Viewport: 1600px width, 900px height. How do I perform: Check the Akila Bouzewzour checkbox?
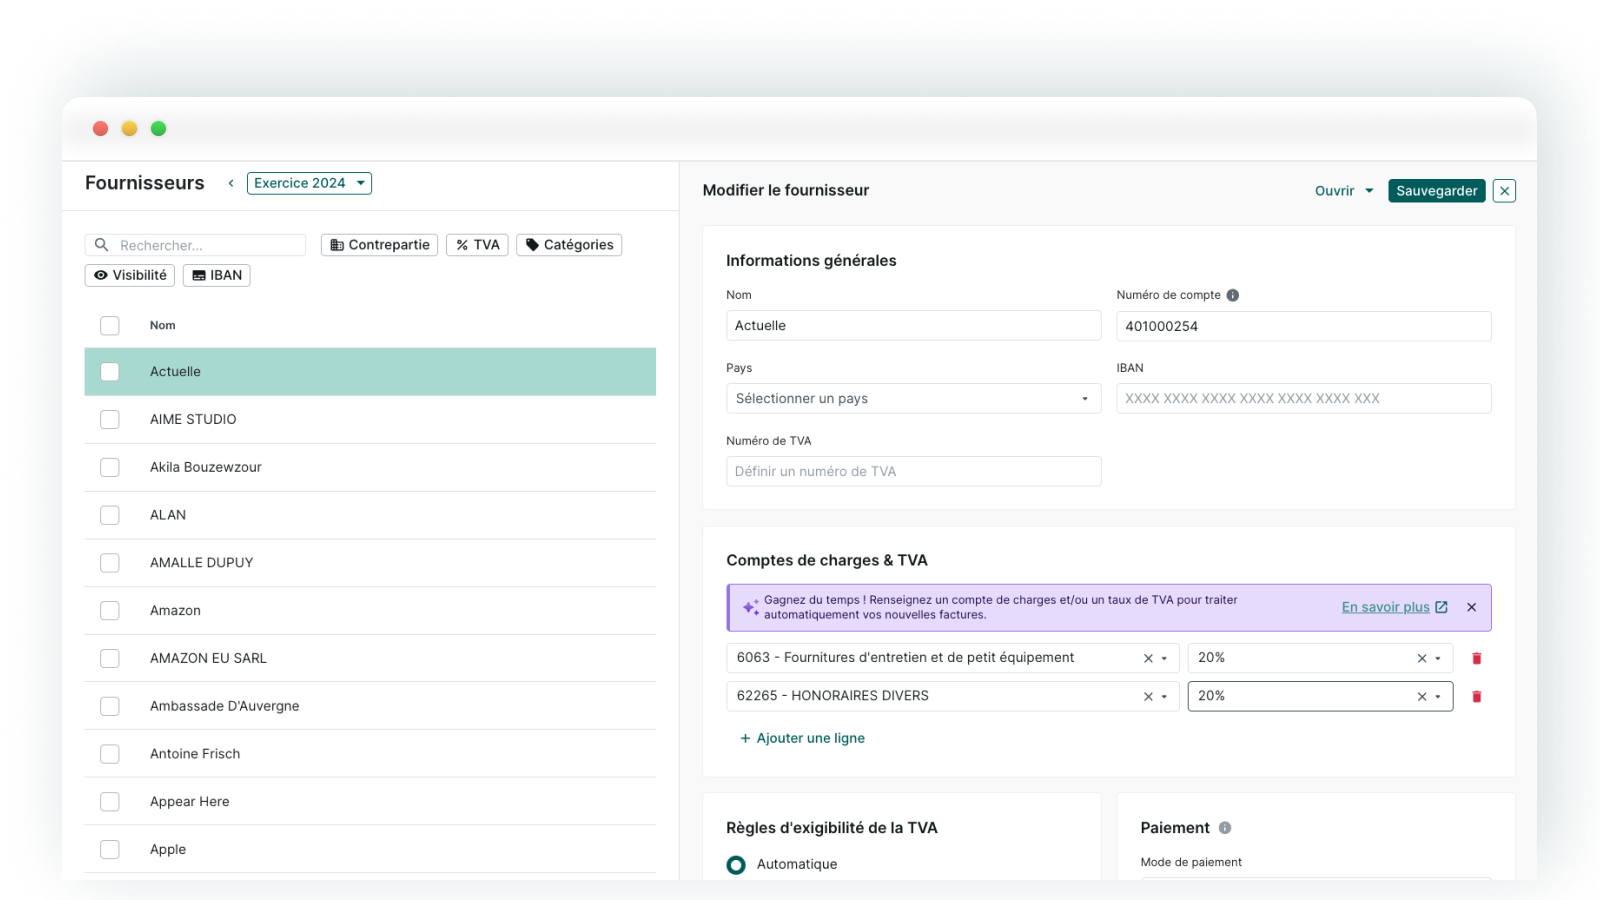(x=110, y=467)
